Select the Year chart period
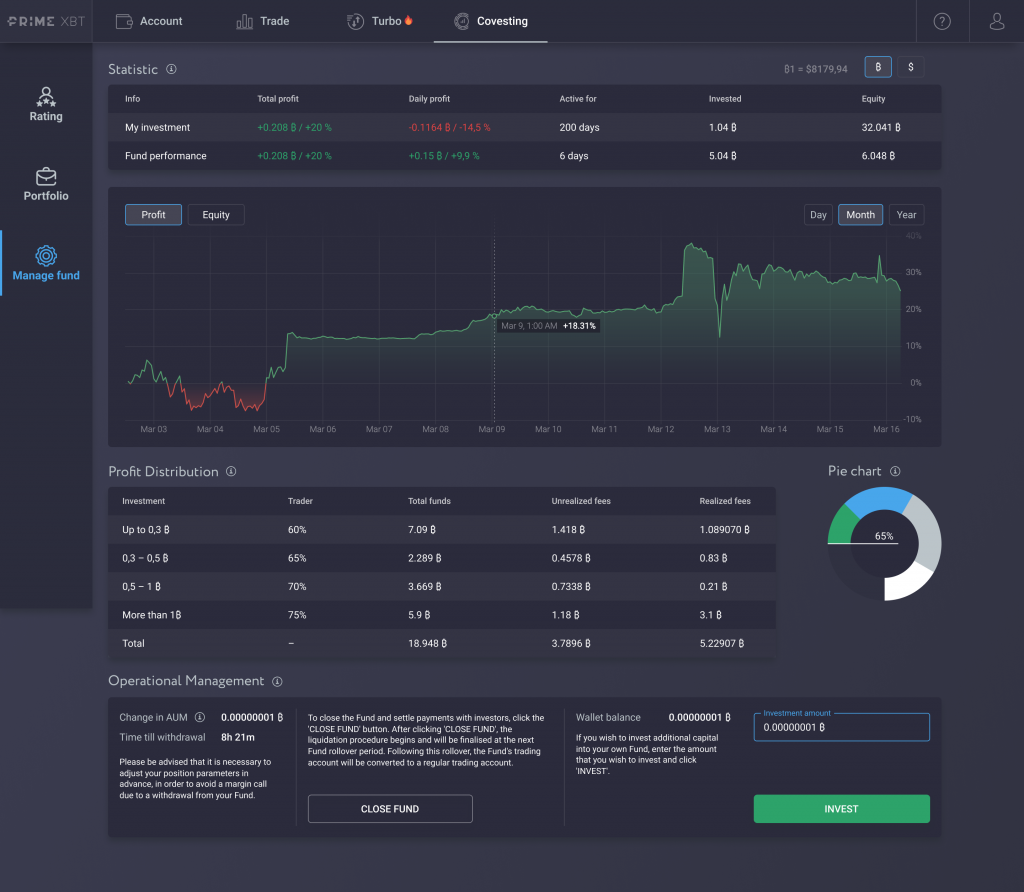1024x892 pixels. 906,214
